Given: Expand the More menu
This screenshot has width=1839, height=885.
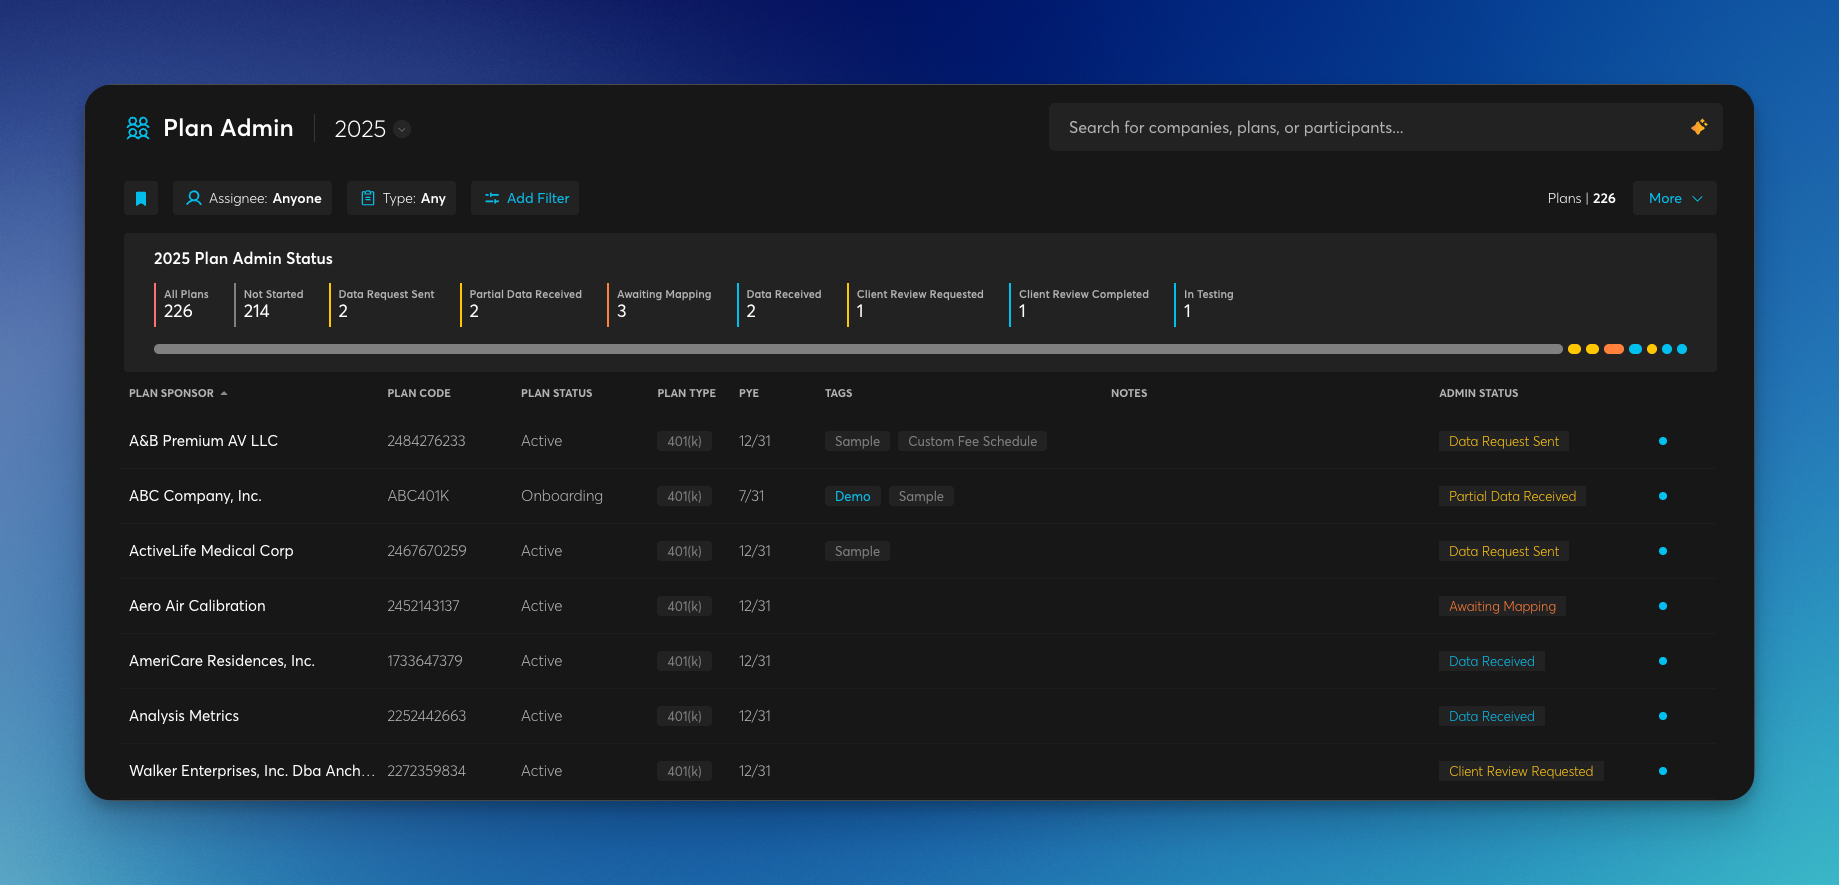Looking at the screenshot, I should (1674, 198).
